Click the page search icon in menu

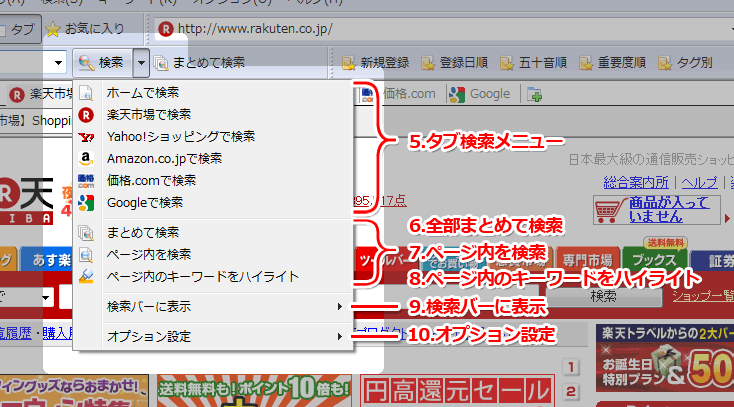click(86, 254)
